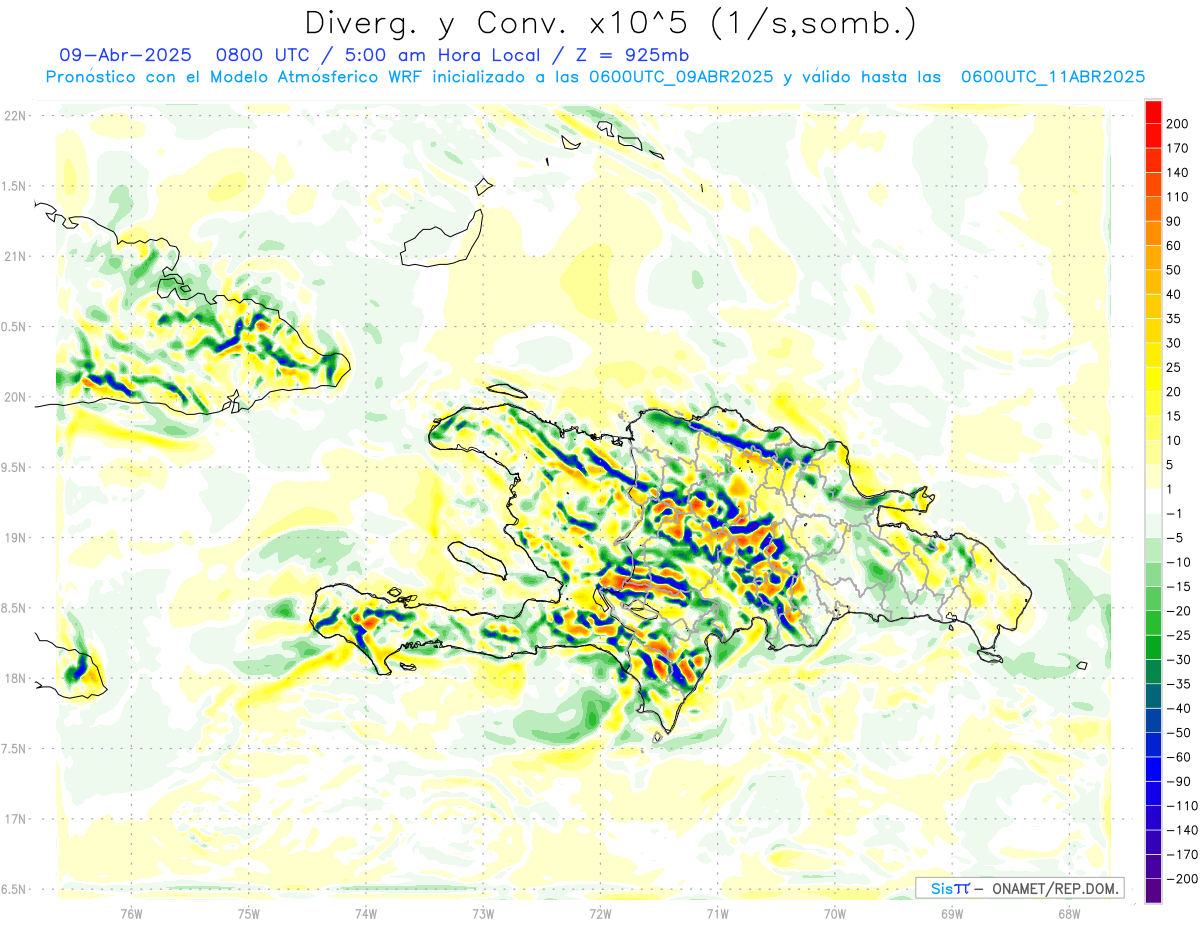
Task: Click the positive colorbar value 60
Action: (x=1174, y=246)
